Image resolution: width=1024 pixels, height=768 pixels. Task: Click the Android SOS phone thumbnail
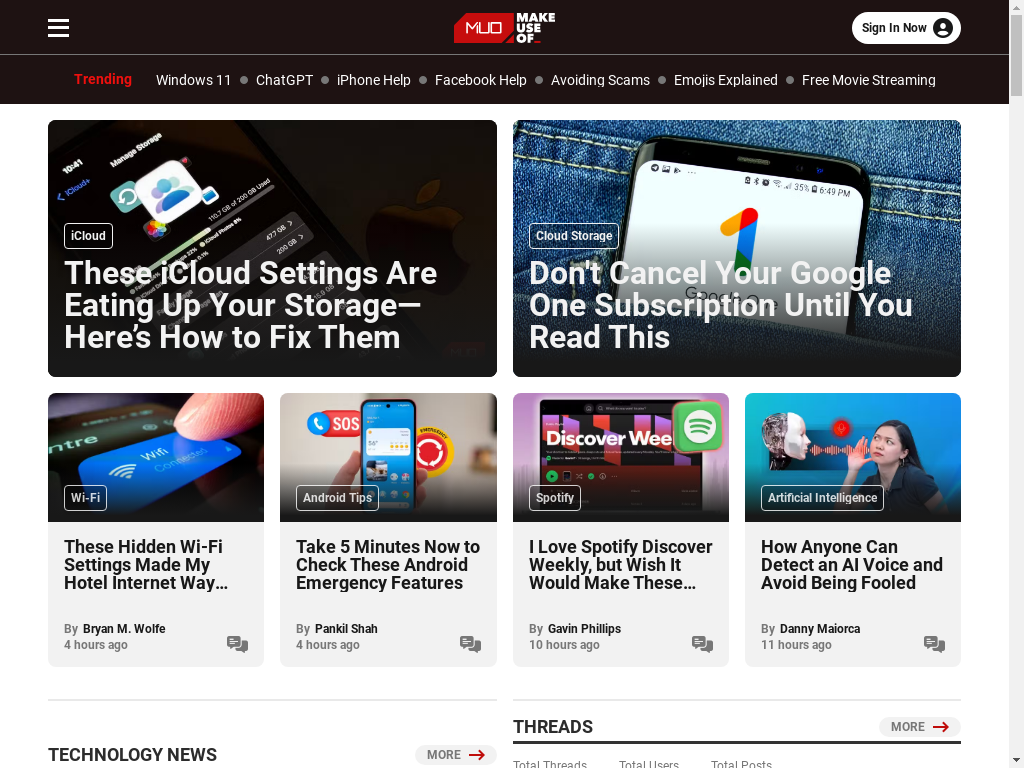click(x=388, y=457)
